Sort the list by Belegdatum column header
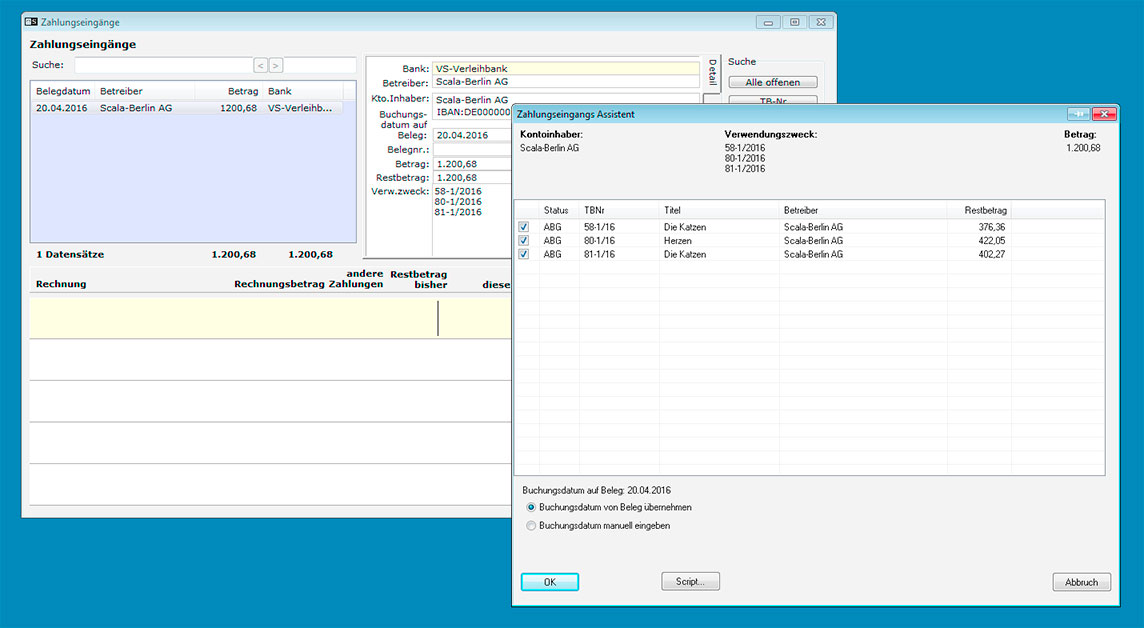 coord(62,91)
